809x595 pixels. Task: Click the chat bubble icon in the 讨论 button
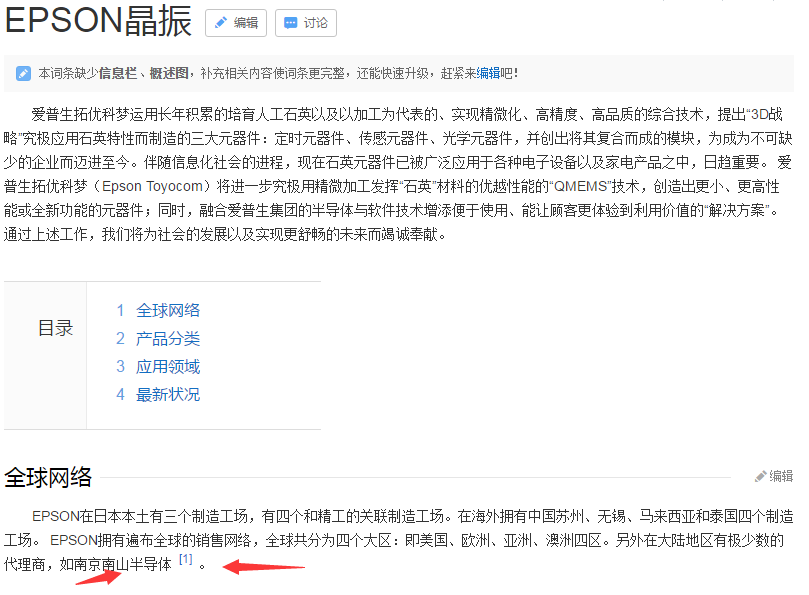tap(290, 23)
